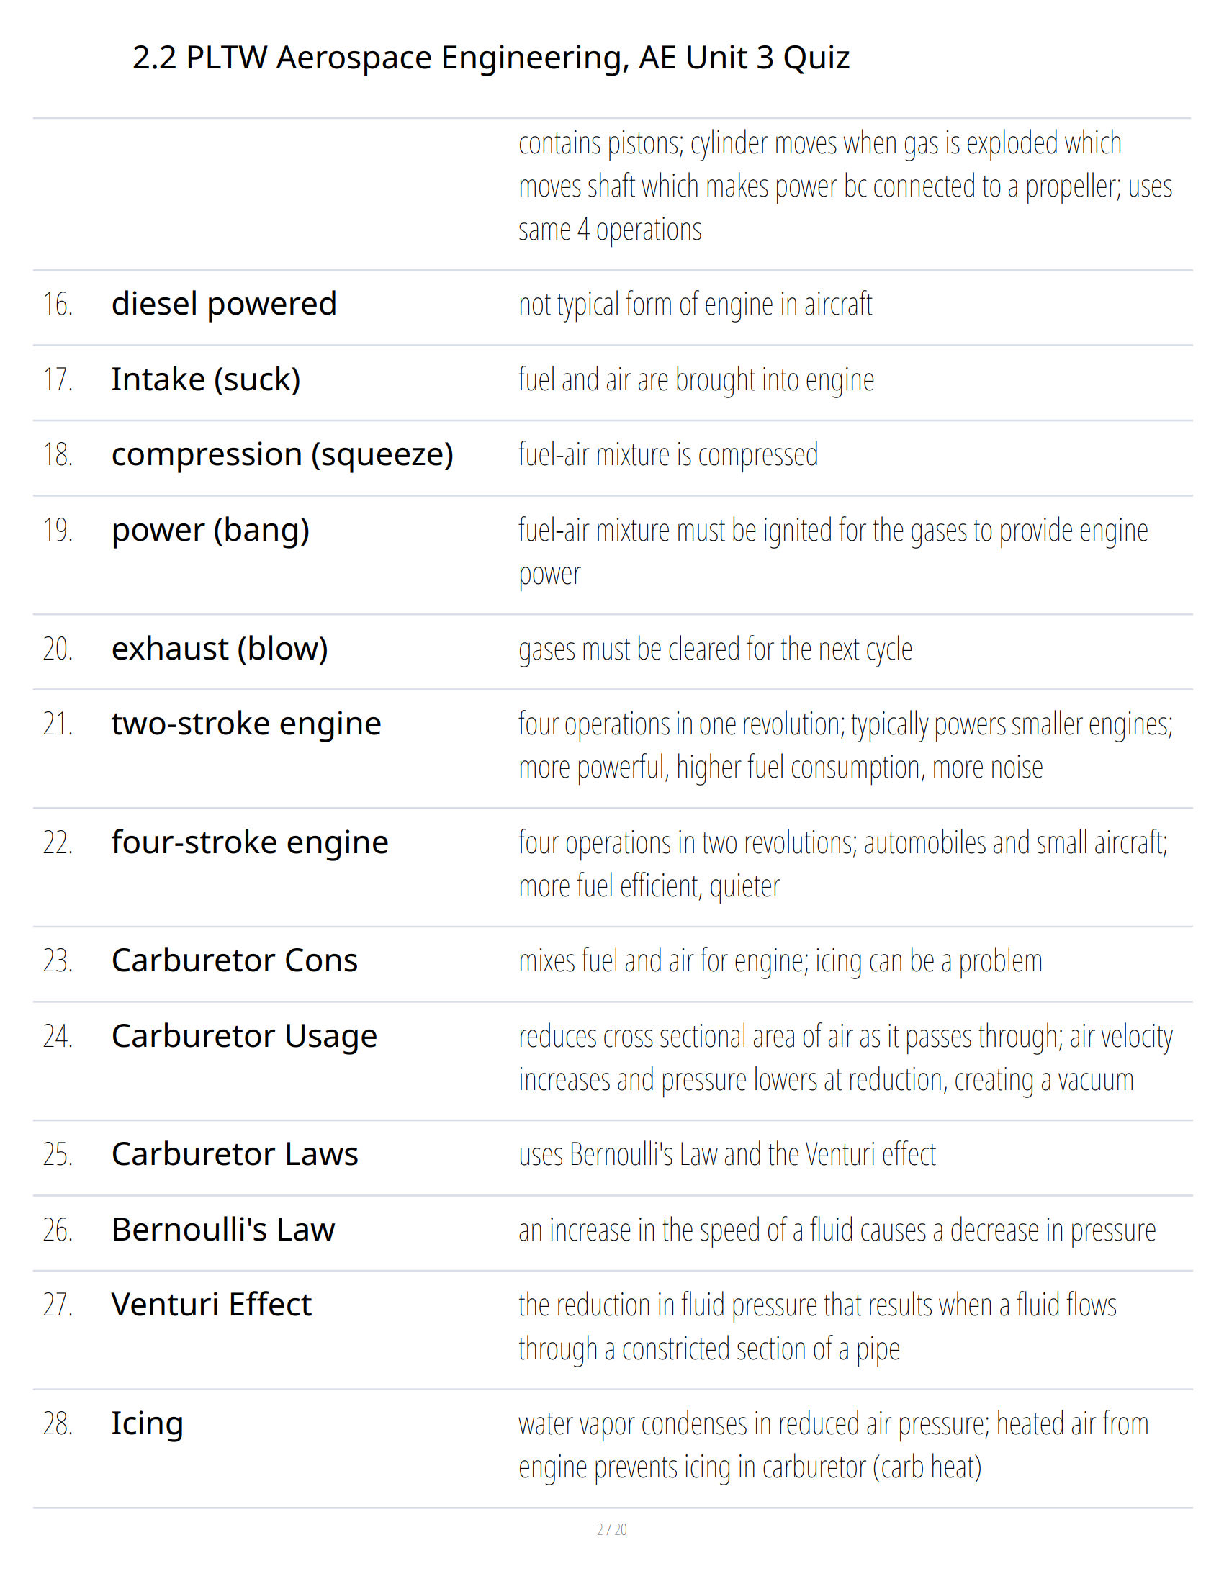Click the 'Carburetor Cons' term

coord(234,961)
